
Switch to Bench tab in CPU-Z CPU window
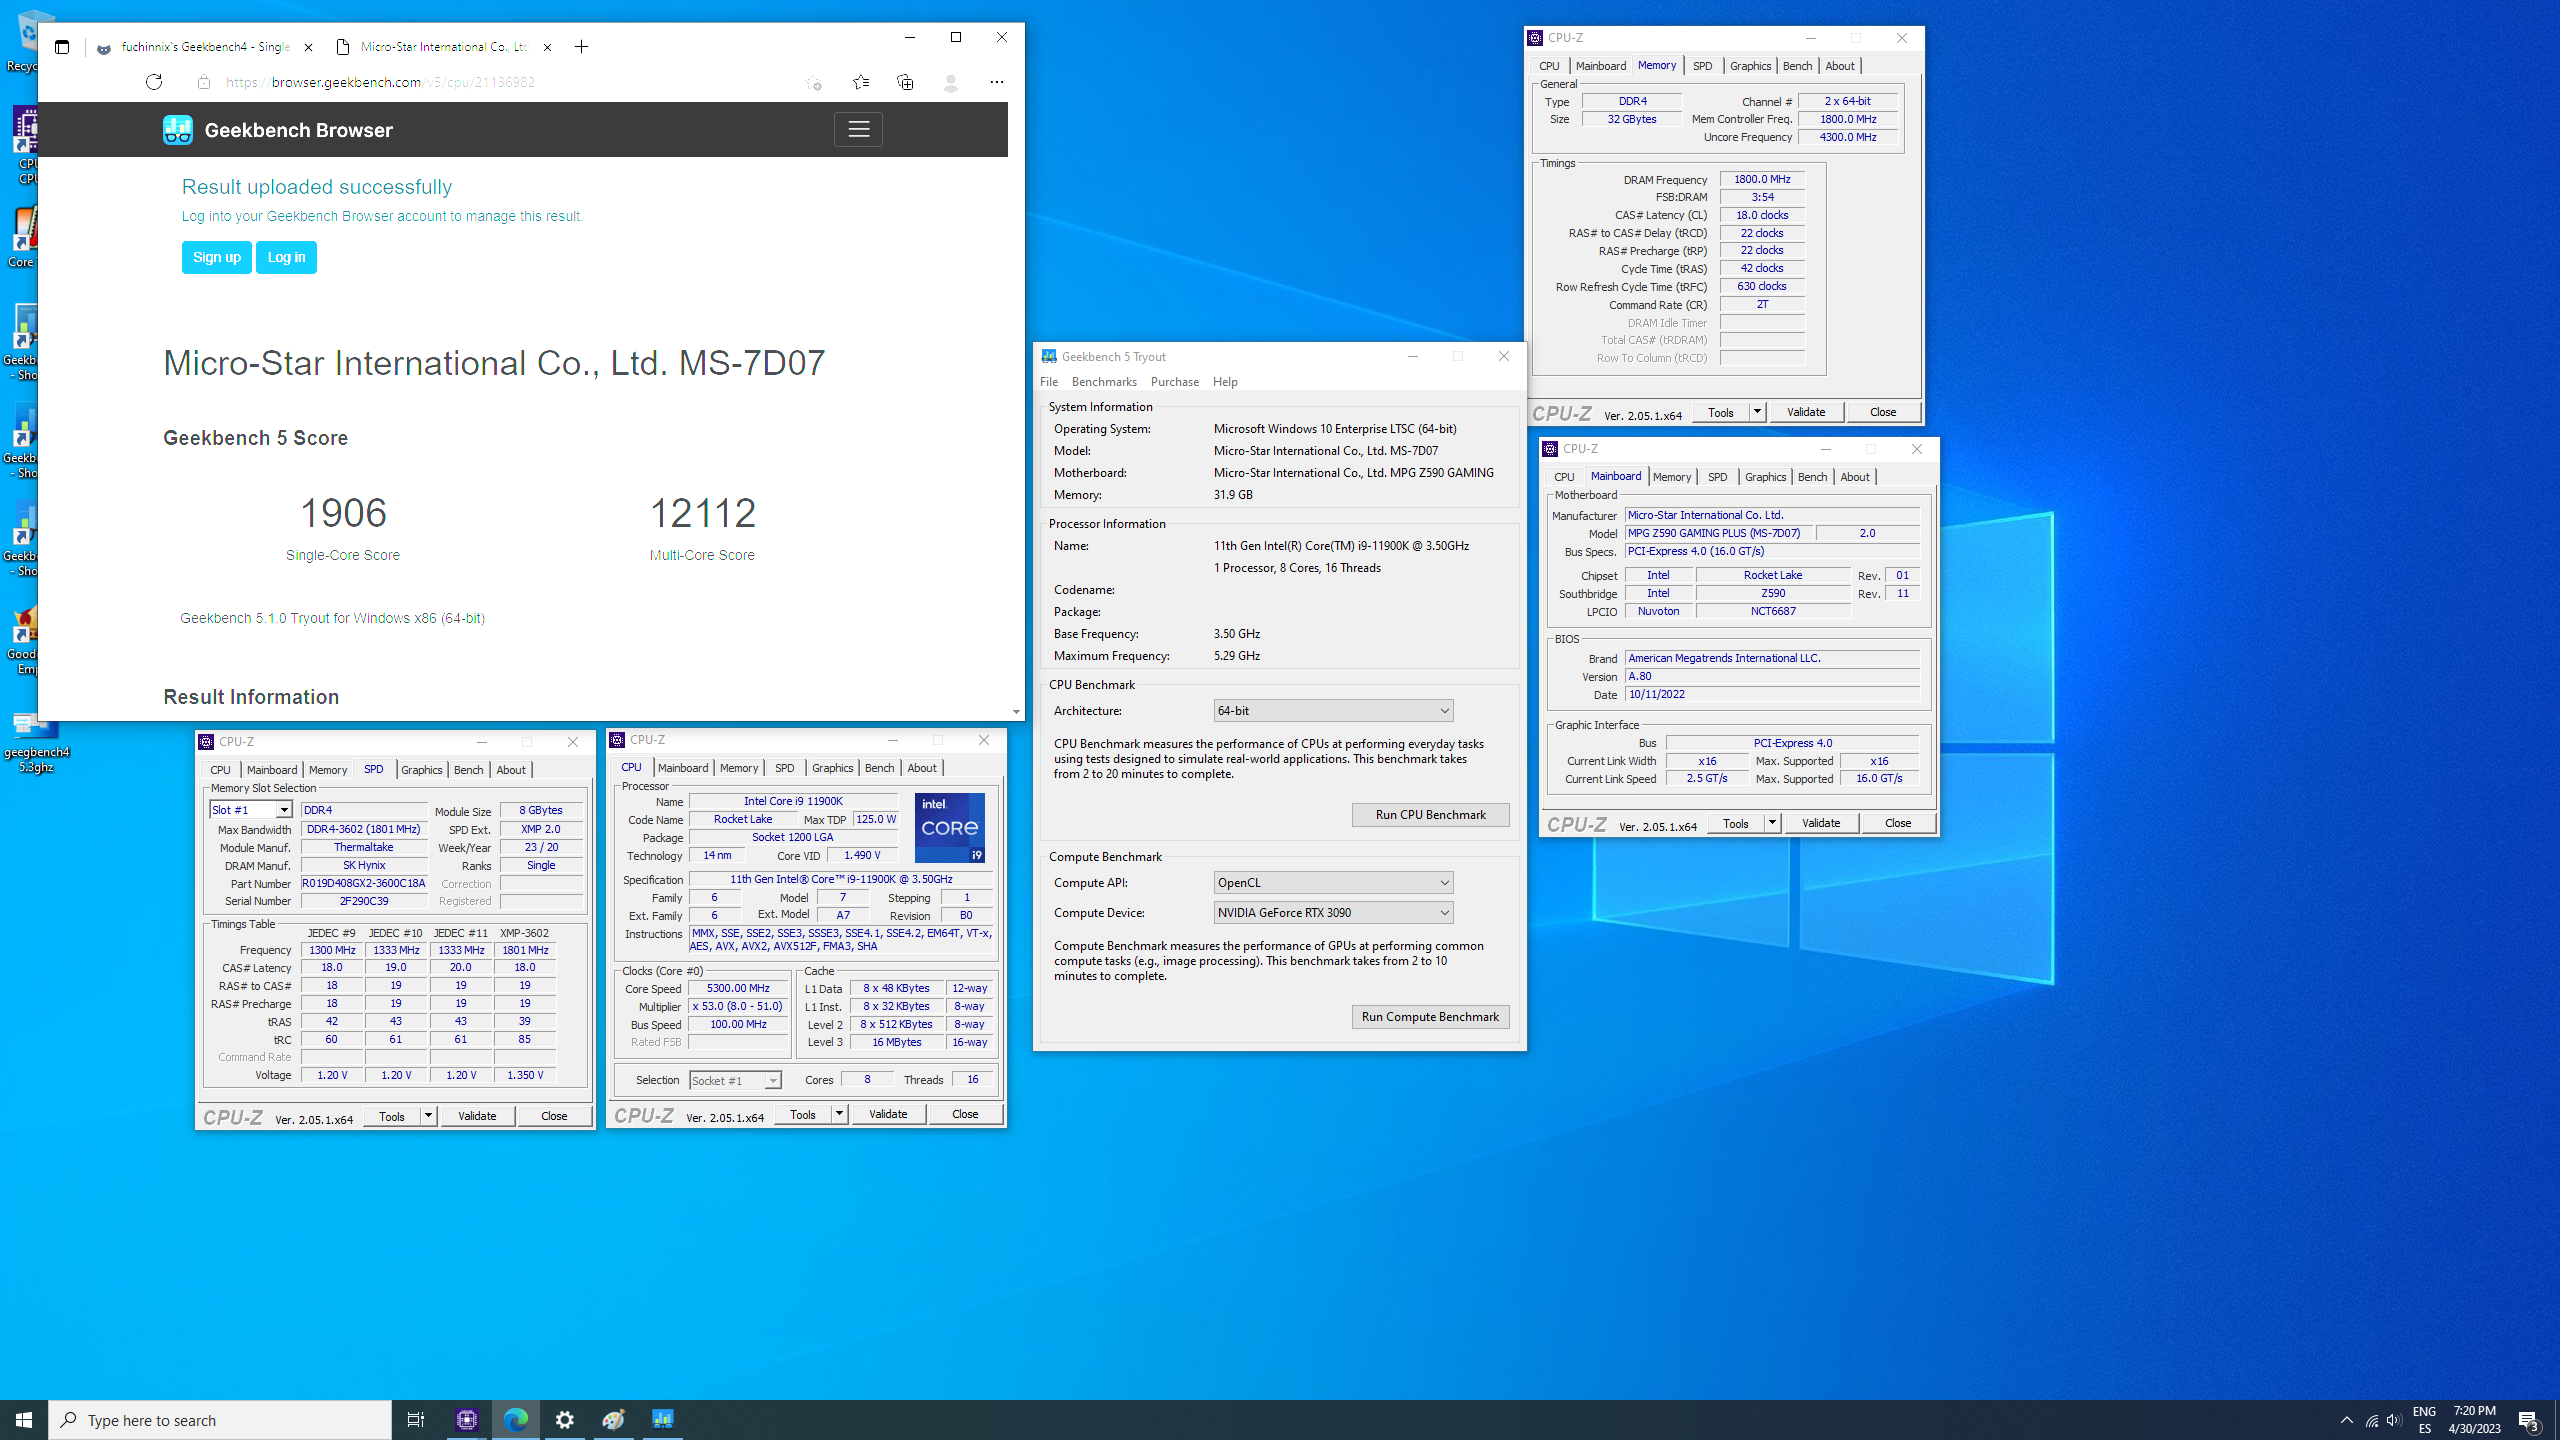879,768
